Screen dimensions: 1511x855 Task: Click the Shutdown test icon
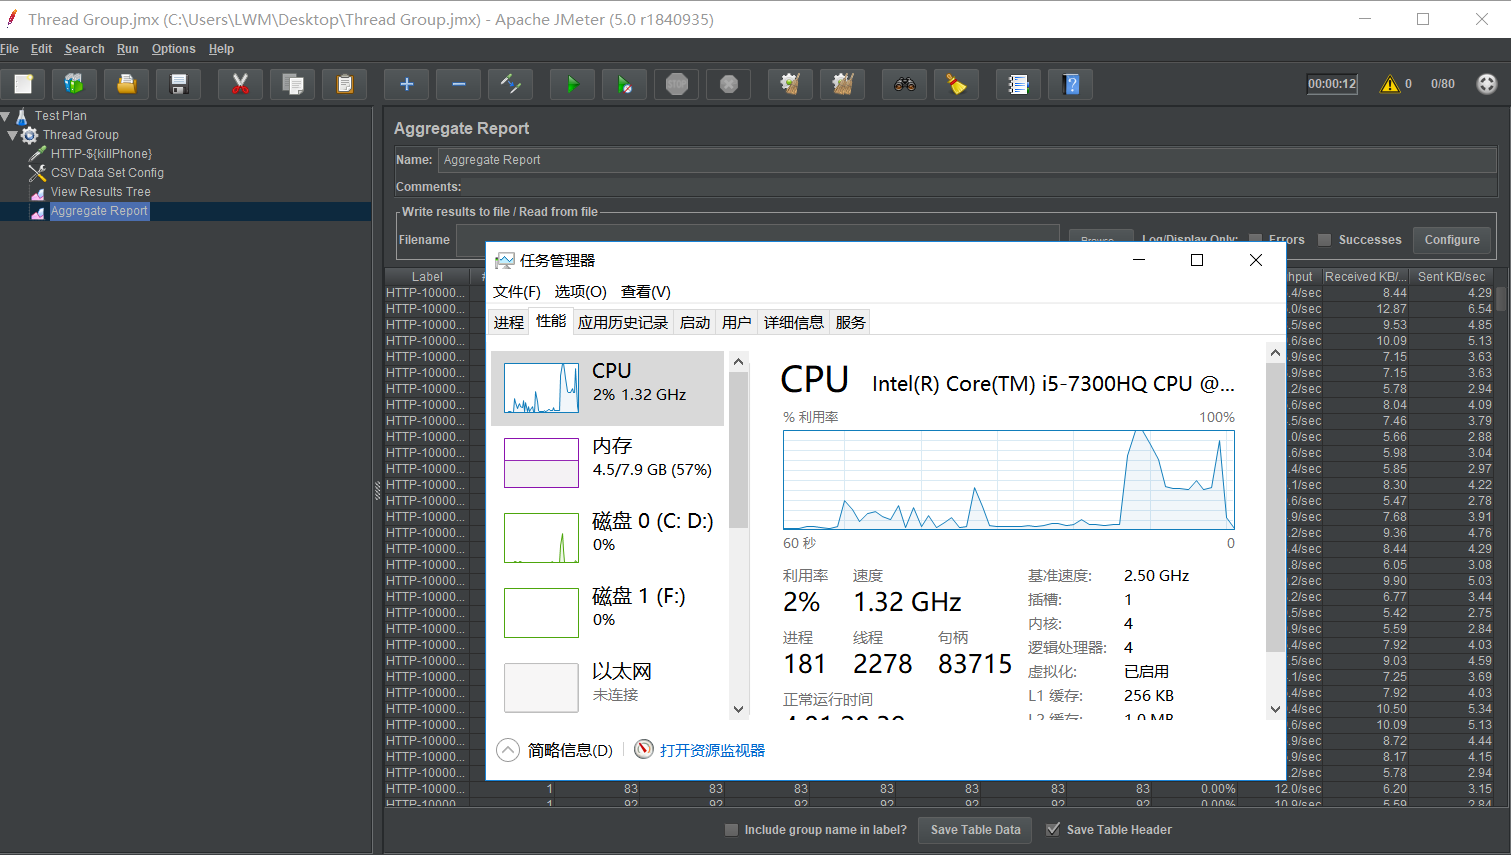pos(729,84)
